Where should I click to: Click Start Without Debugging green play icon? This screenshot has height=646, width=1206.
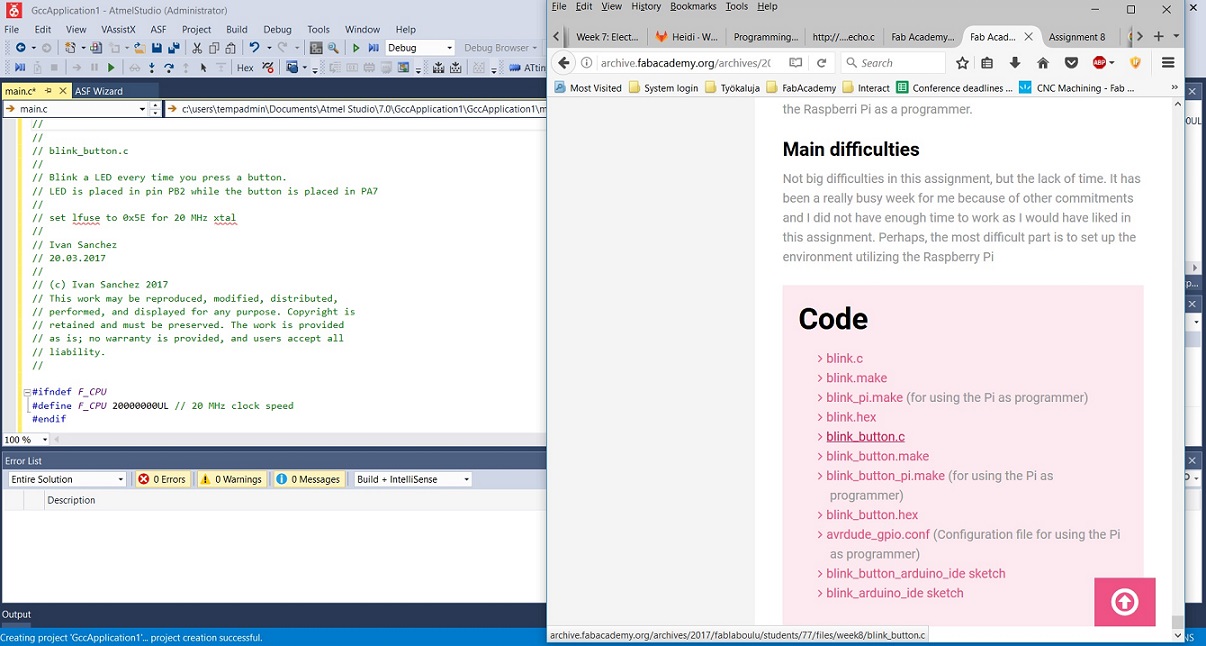click(356, 48)
